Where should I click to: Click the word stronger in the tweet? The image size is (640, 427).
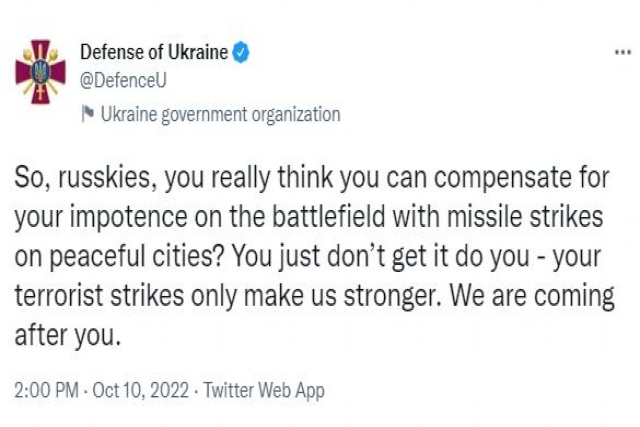coord(393,297)
